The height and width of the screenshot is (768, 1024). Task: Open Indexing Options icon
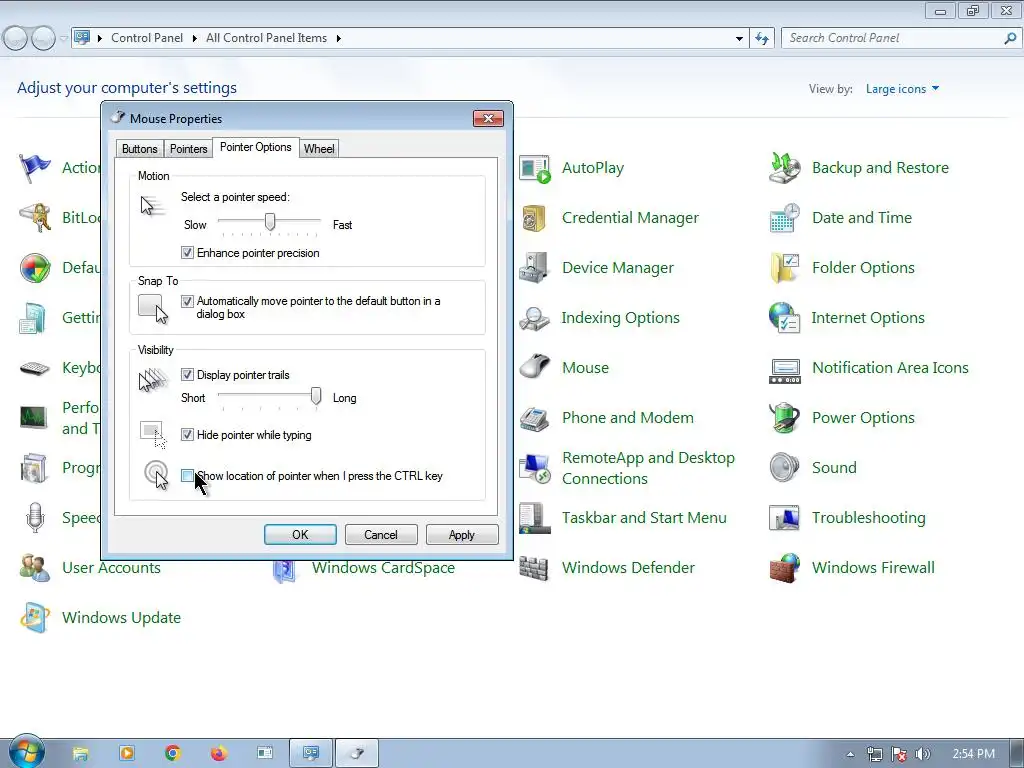[x=535, y=318]
